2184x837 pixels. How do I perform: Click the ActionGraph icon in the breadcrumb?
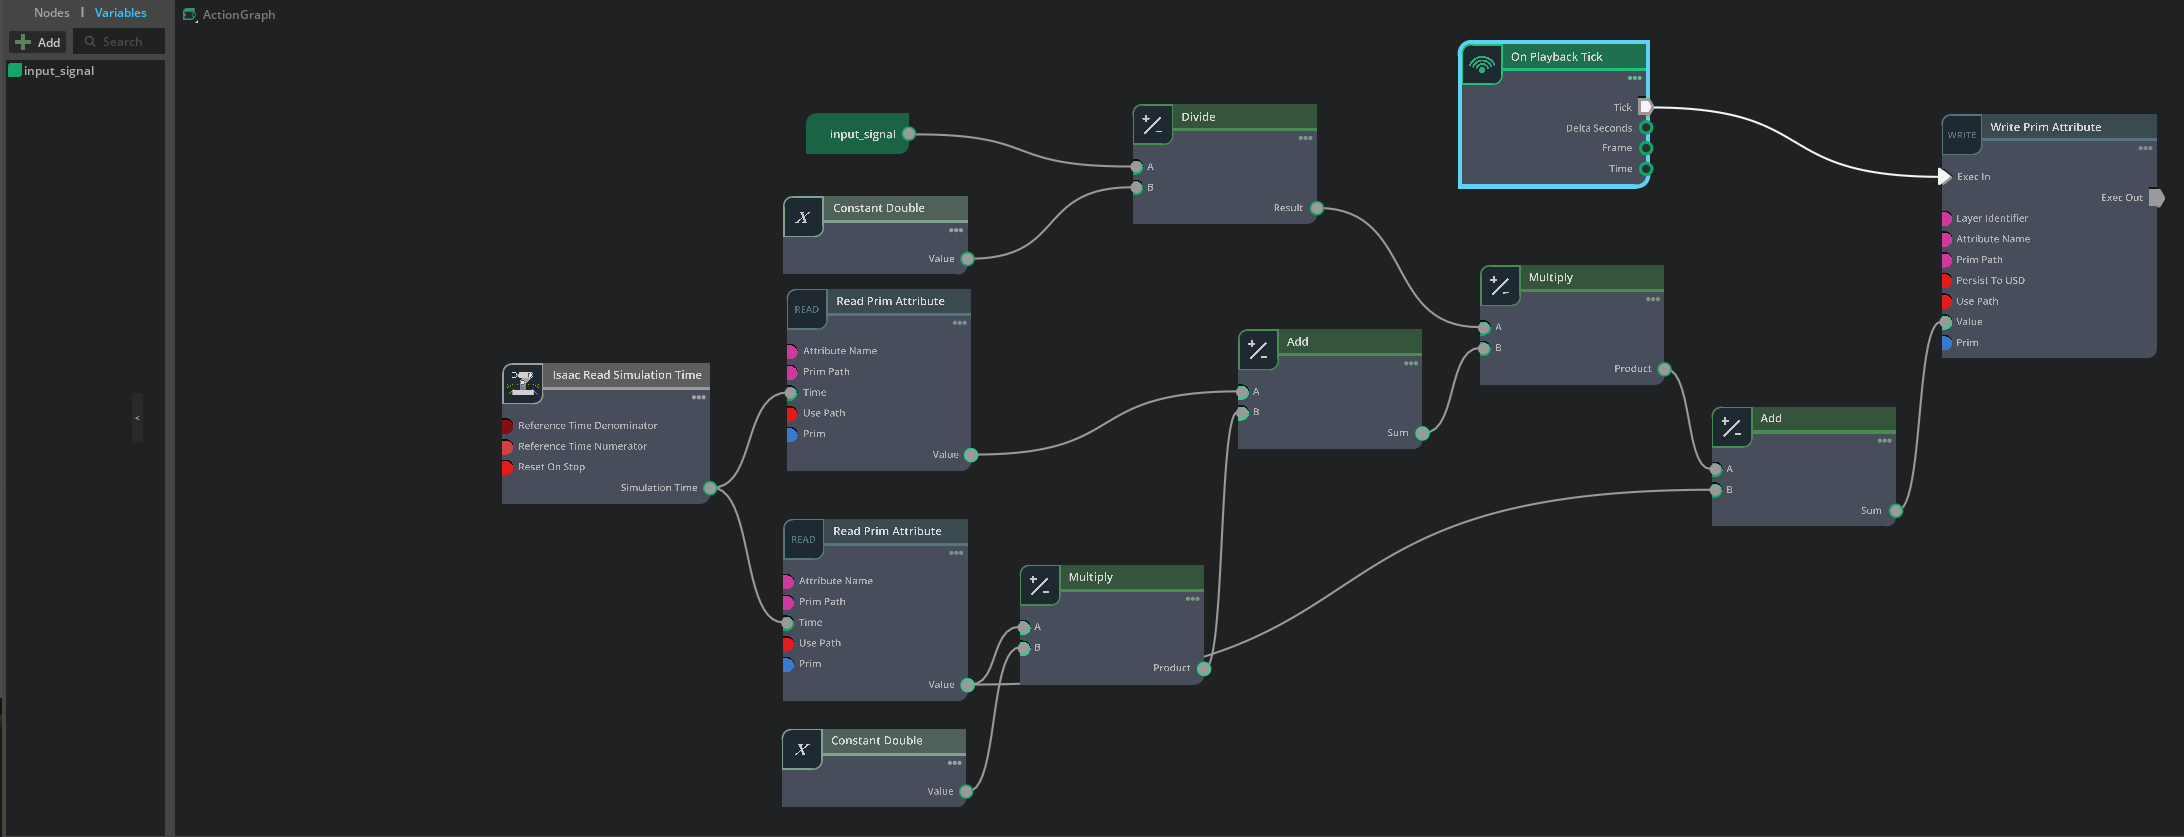point(189,15)
